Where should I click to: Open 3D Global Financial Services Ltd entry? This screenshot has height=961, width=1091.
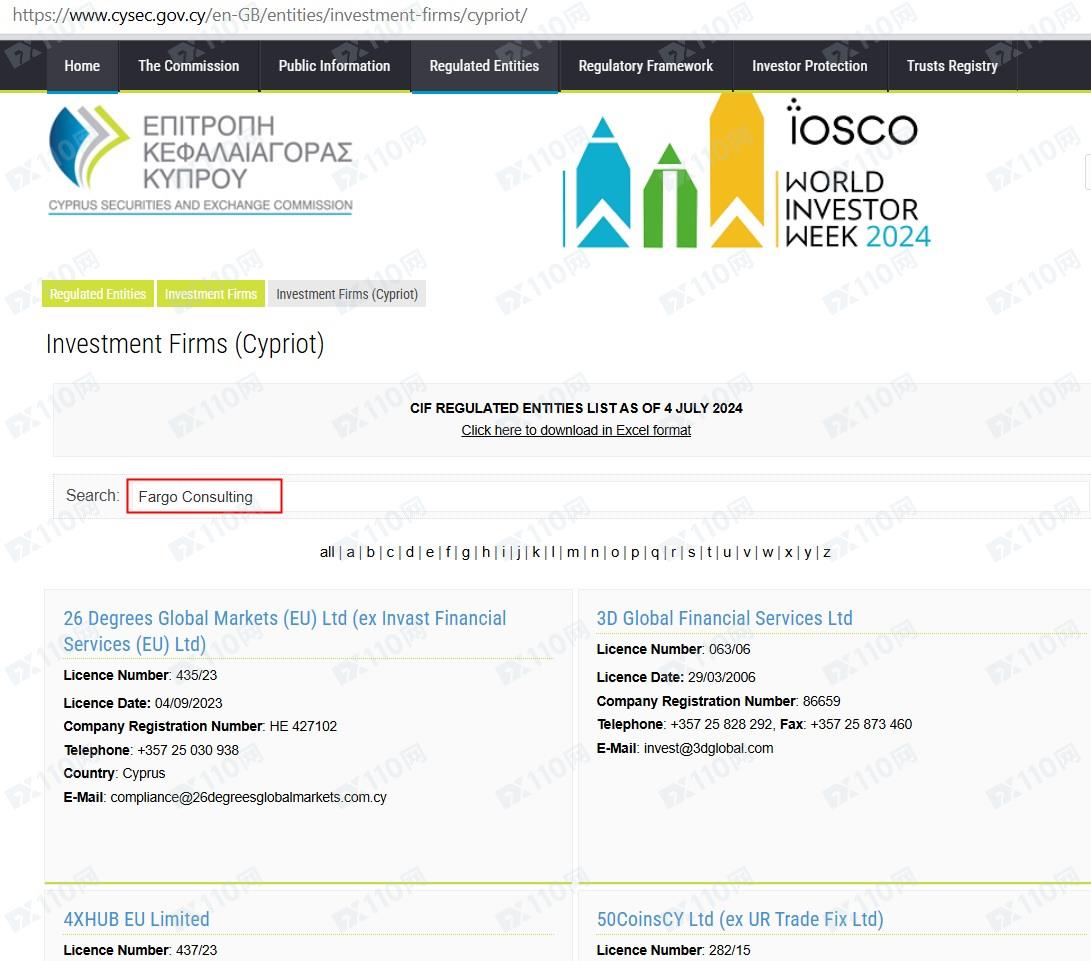725,618
